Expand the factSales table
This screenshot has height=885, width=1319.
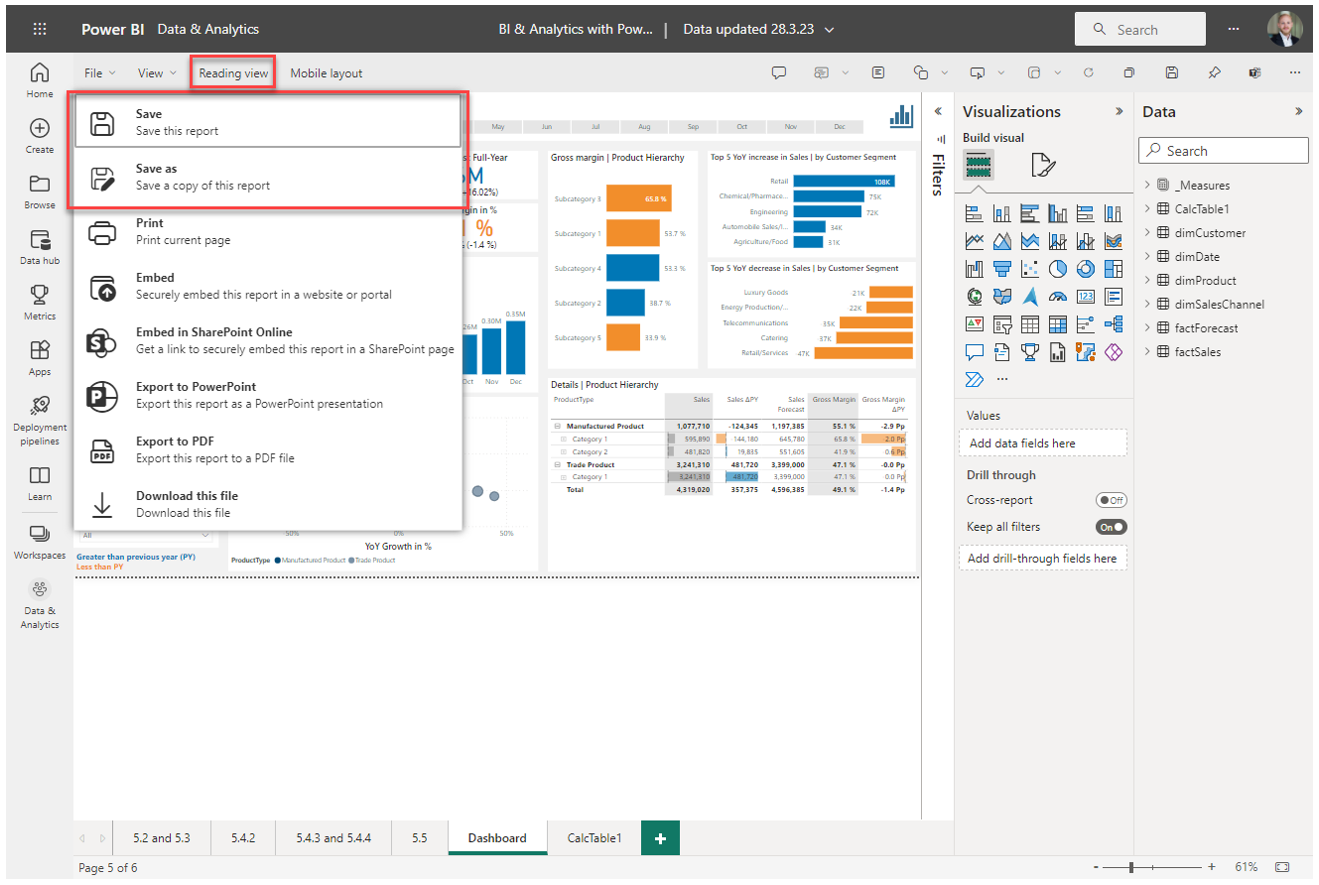(x=1147, y=352)
